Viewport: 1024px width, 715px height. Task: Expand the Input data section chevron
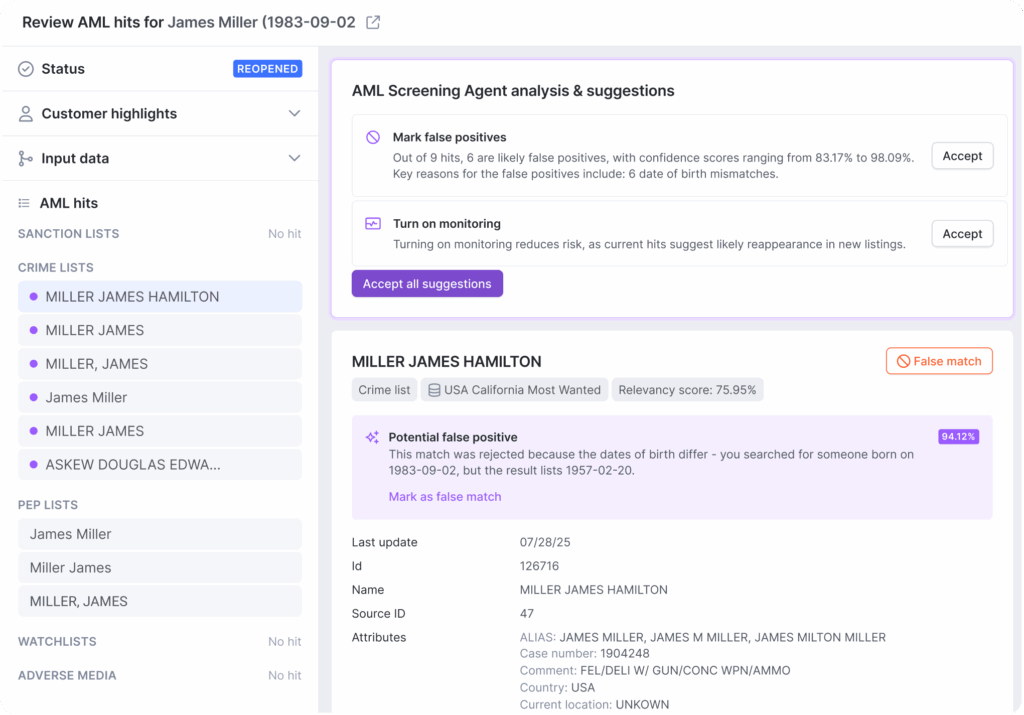tap(294, 158)
